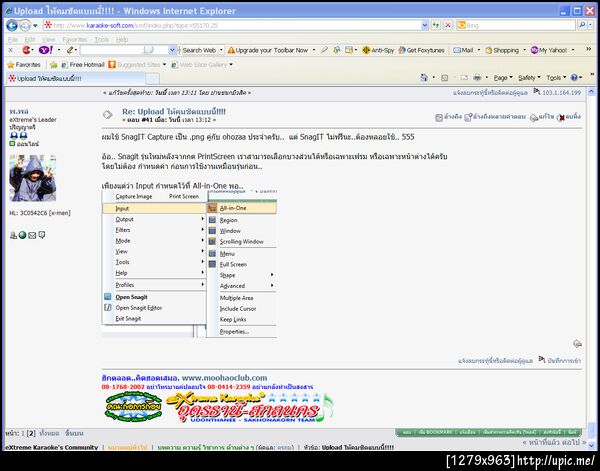Screen dimensions: 600x471
Task: Click the poster's hooded avatar picture
Action: point(33,178)
